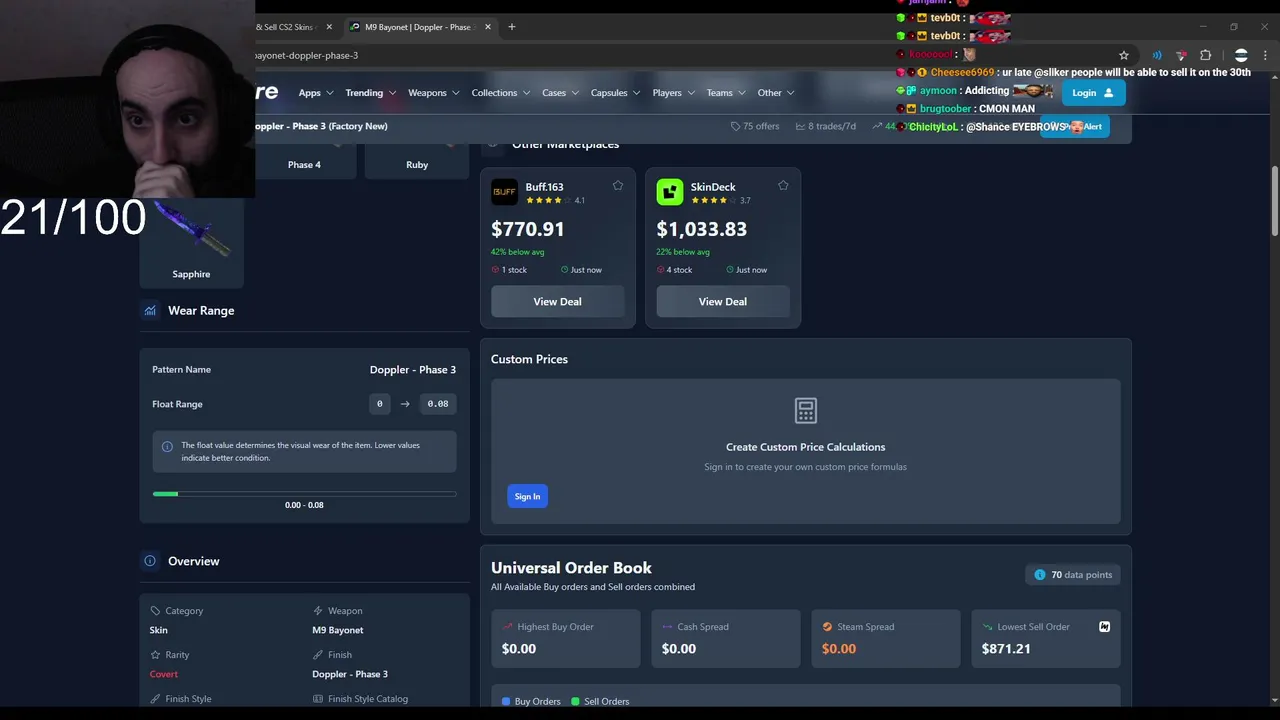The width and height of the screenshot is (1280, 720).
Task: Click the 70 data points badge
Action: [1073, 575]
